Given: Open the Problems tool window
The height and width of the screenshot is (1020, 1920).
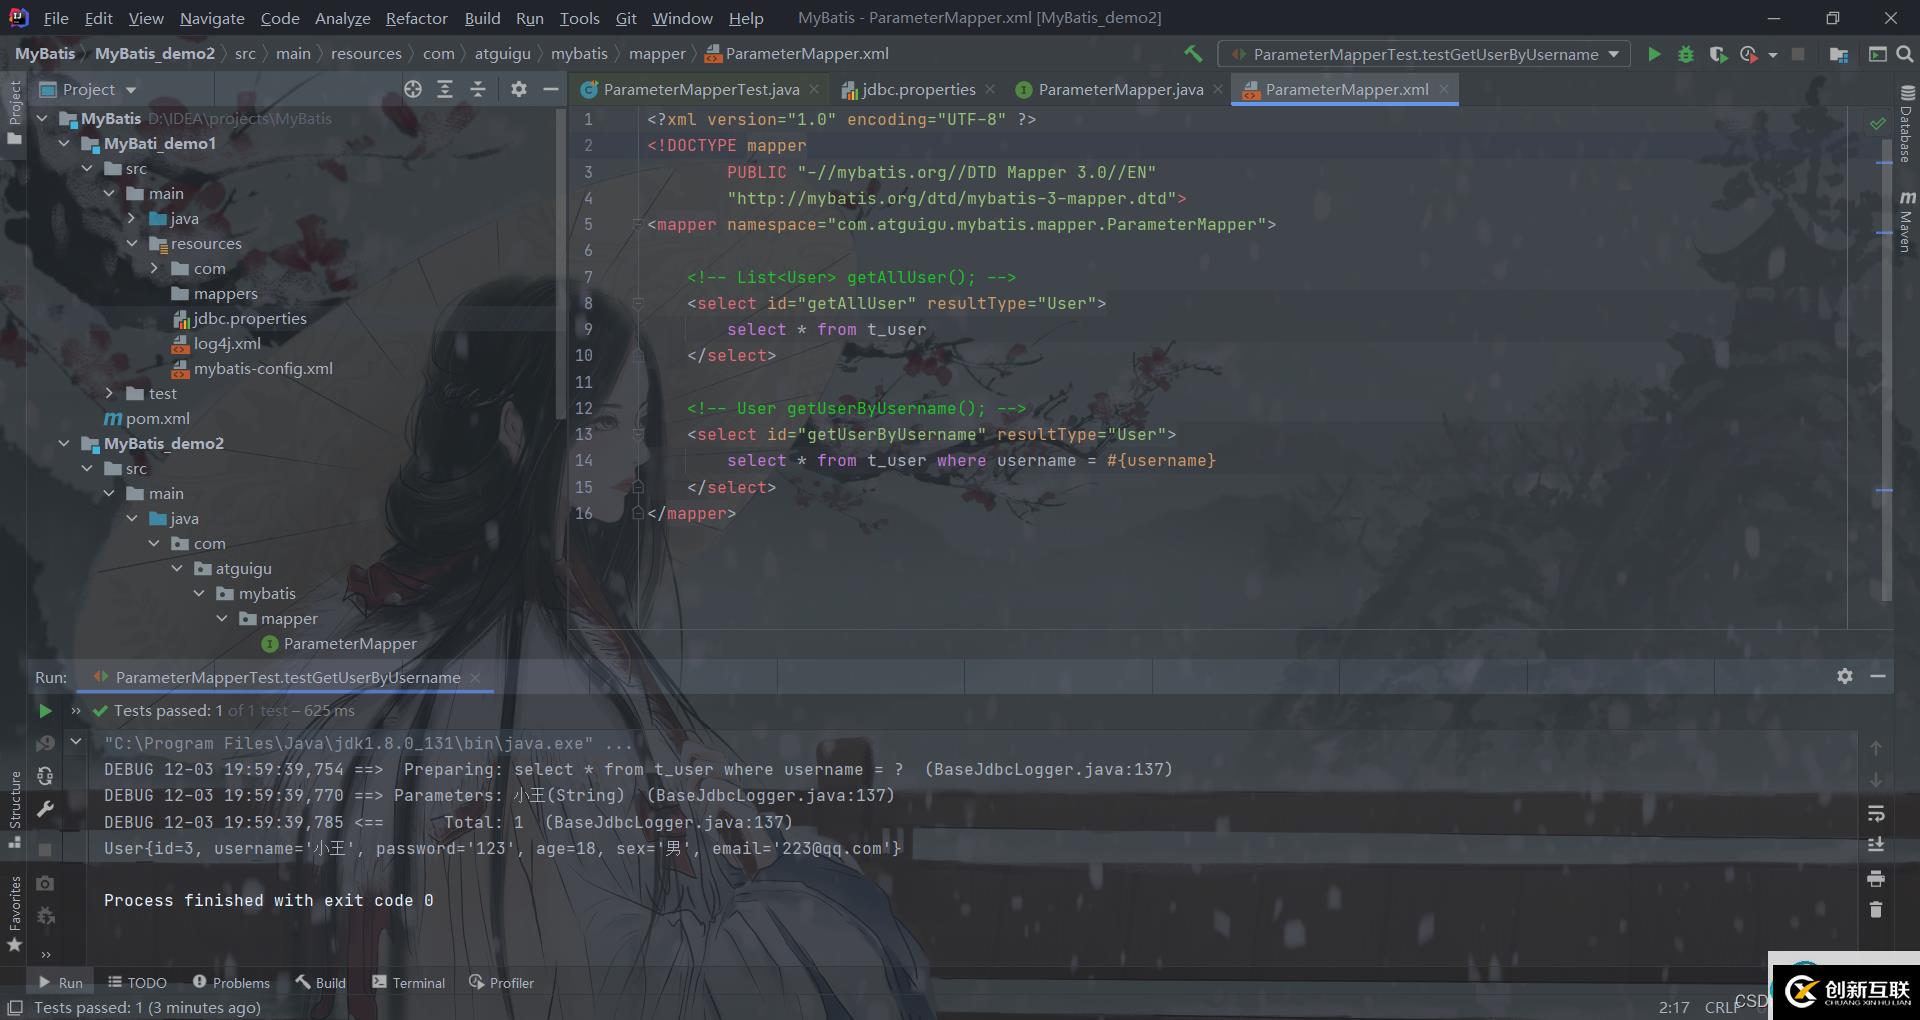Looking at the screenshot, I should click(231, 983).
